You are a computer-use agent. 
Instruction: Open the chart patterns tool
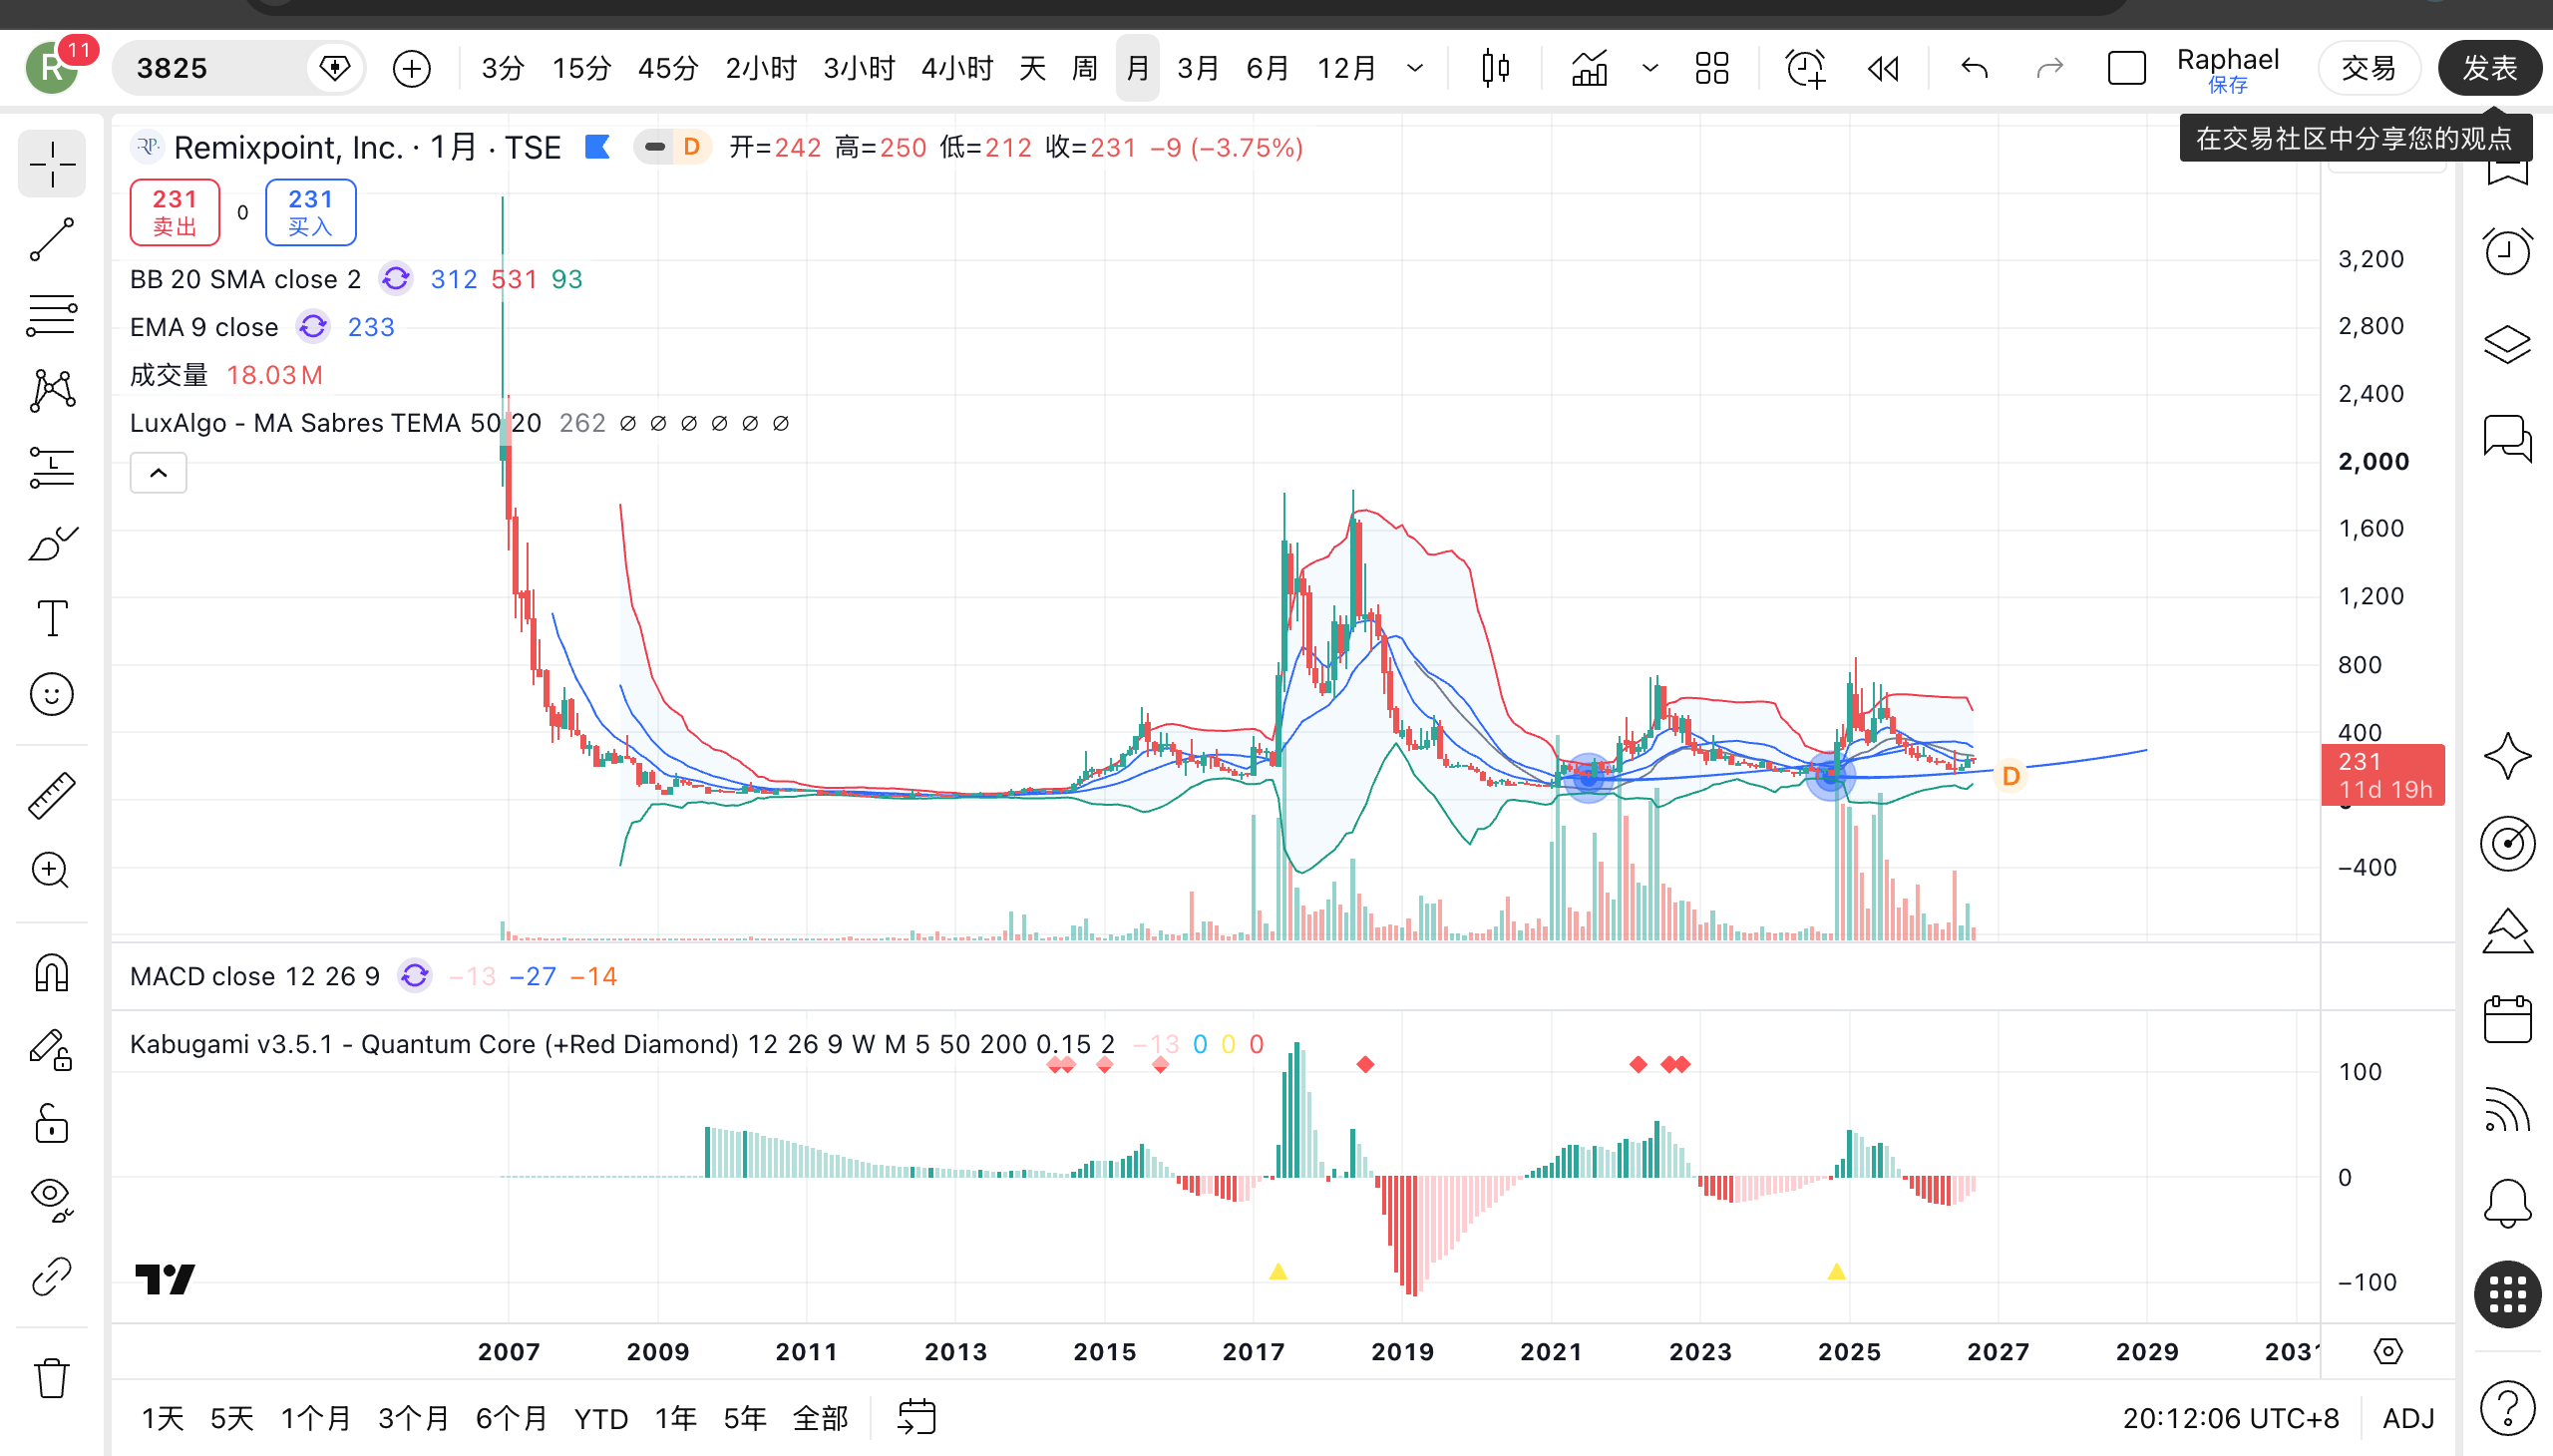tap(52, 391)
